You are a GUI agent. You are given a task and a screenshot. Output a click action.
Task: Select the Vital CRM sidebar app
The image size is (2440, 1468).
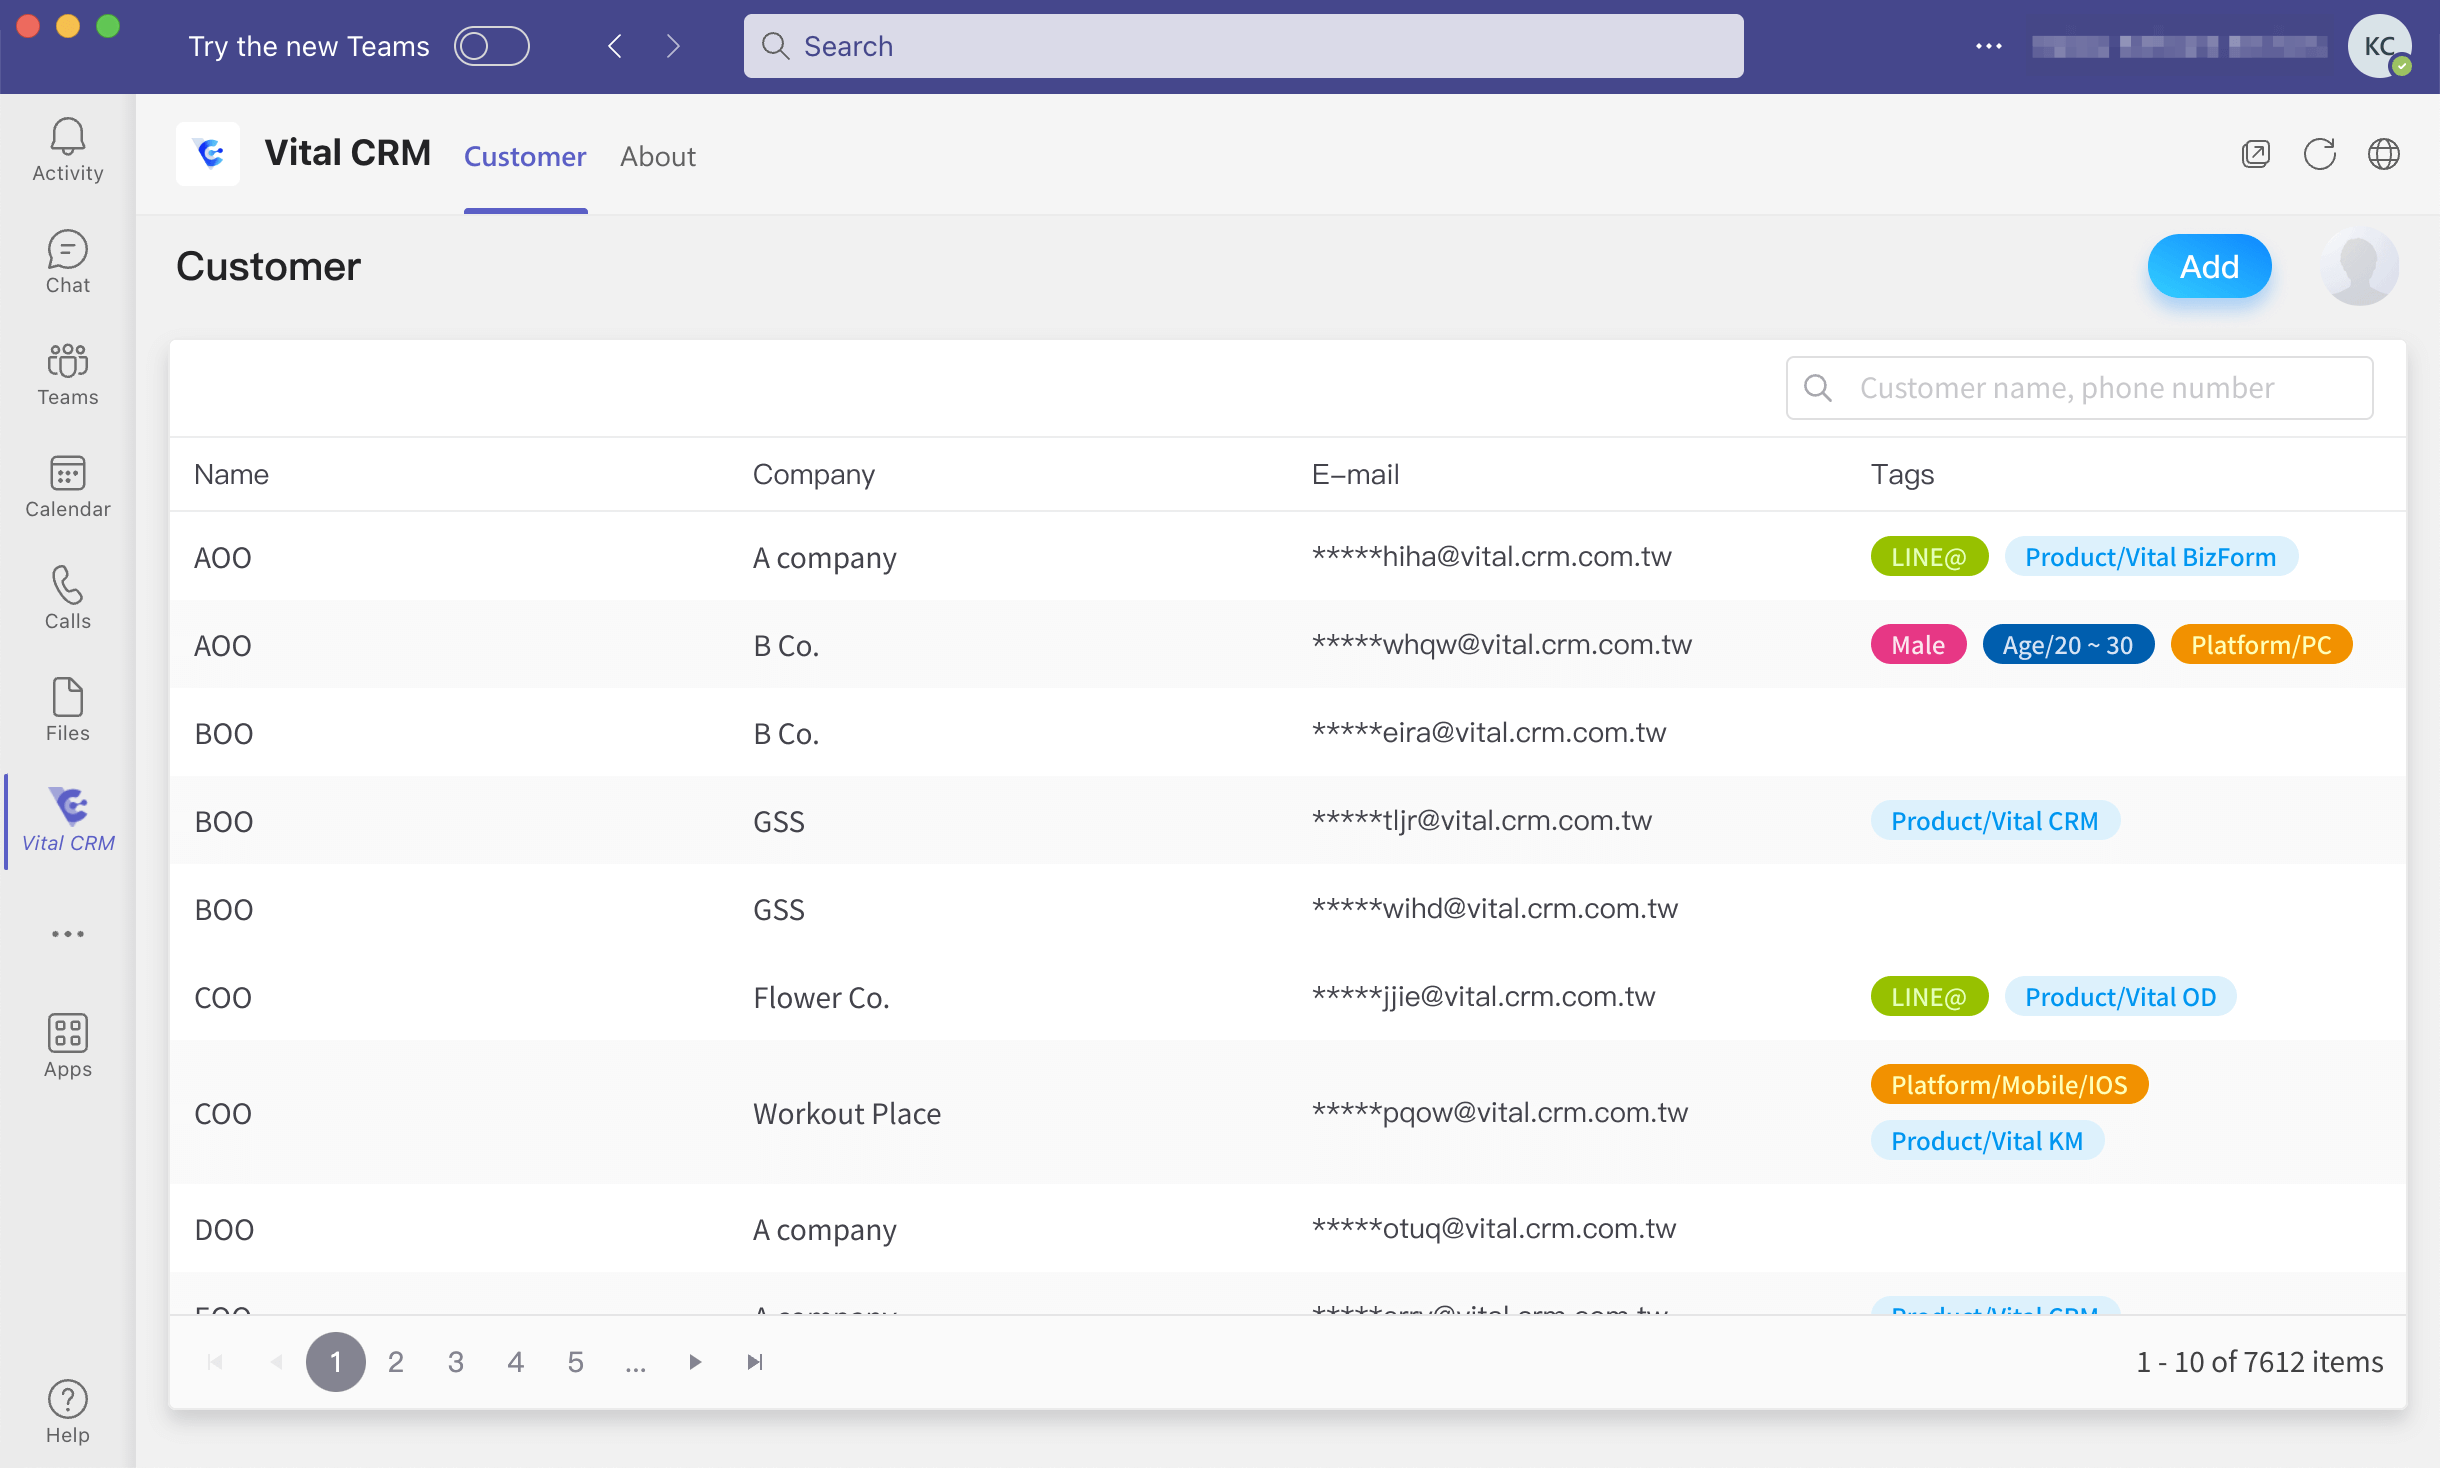point(68,820)
